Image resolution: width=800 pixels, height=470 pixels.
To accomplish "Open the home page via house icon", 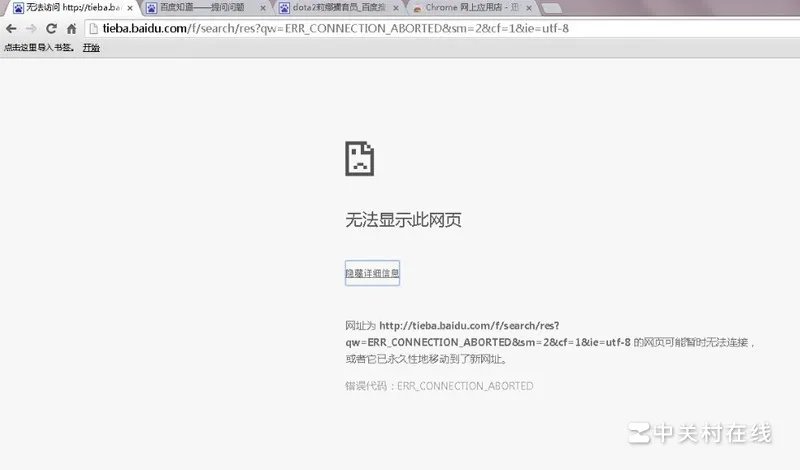I will (71, 29).
